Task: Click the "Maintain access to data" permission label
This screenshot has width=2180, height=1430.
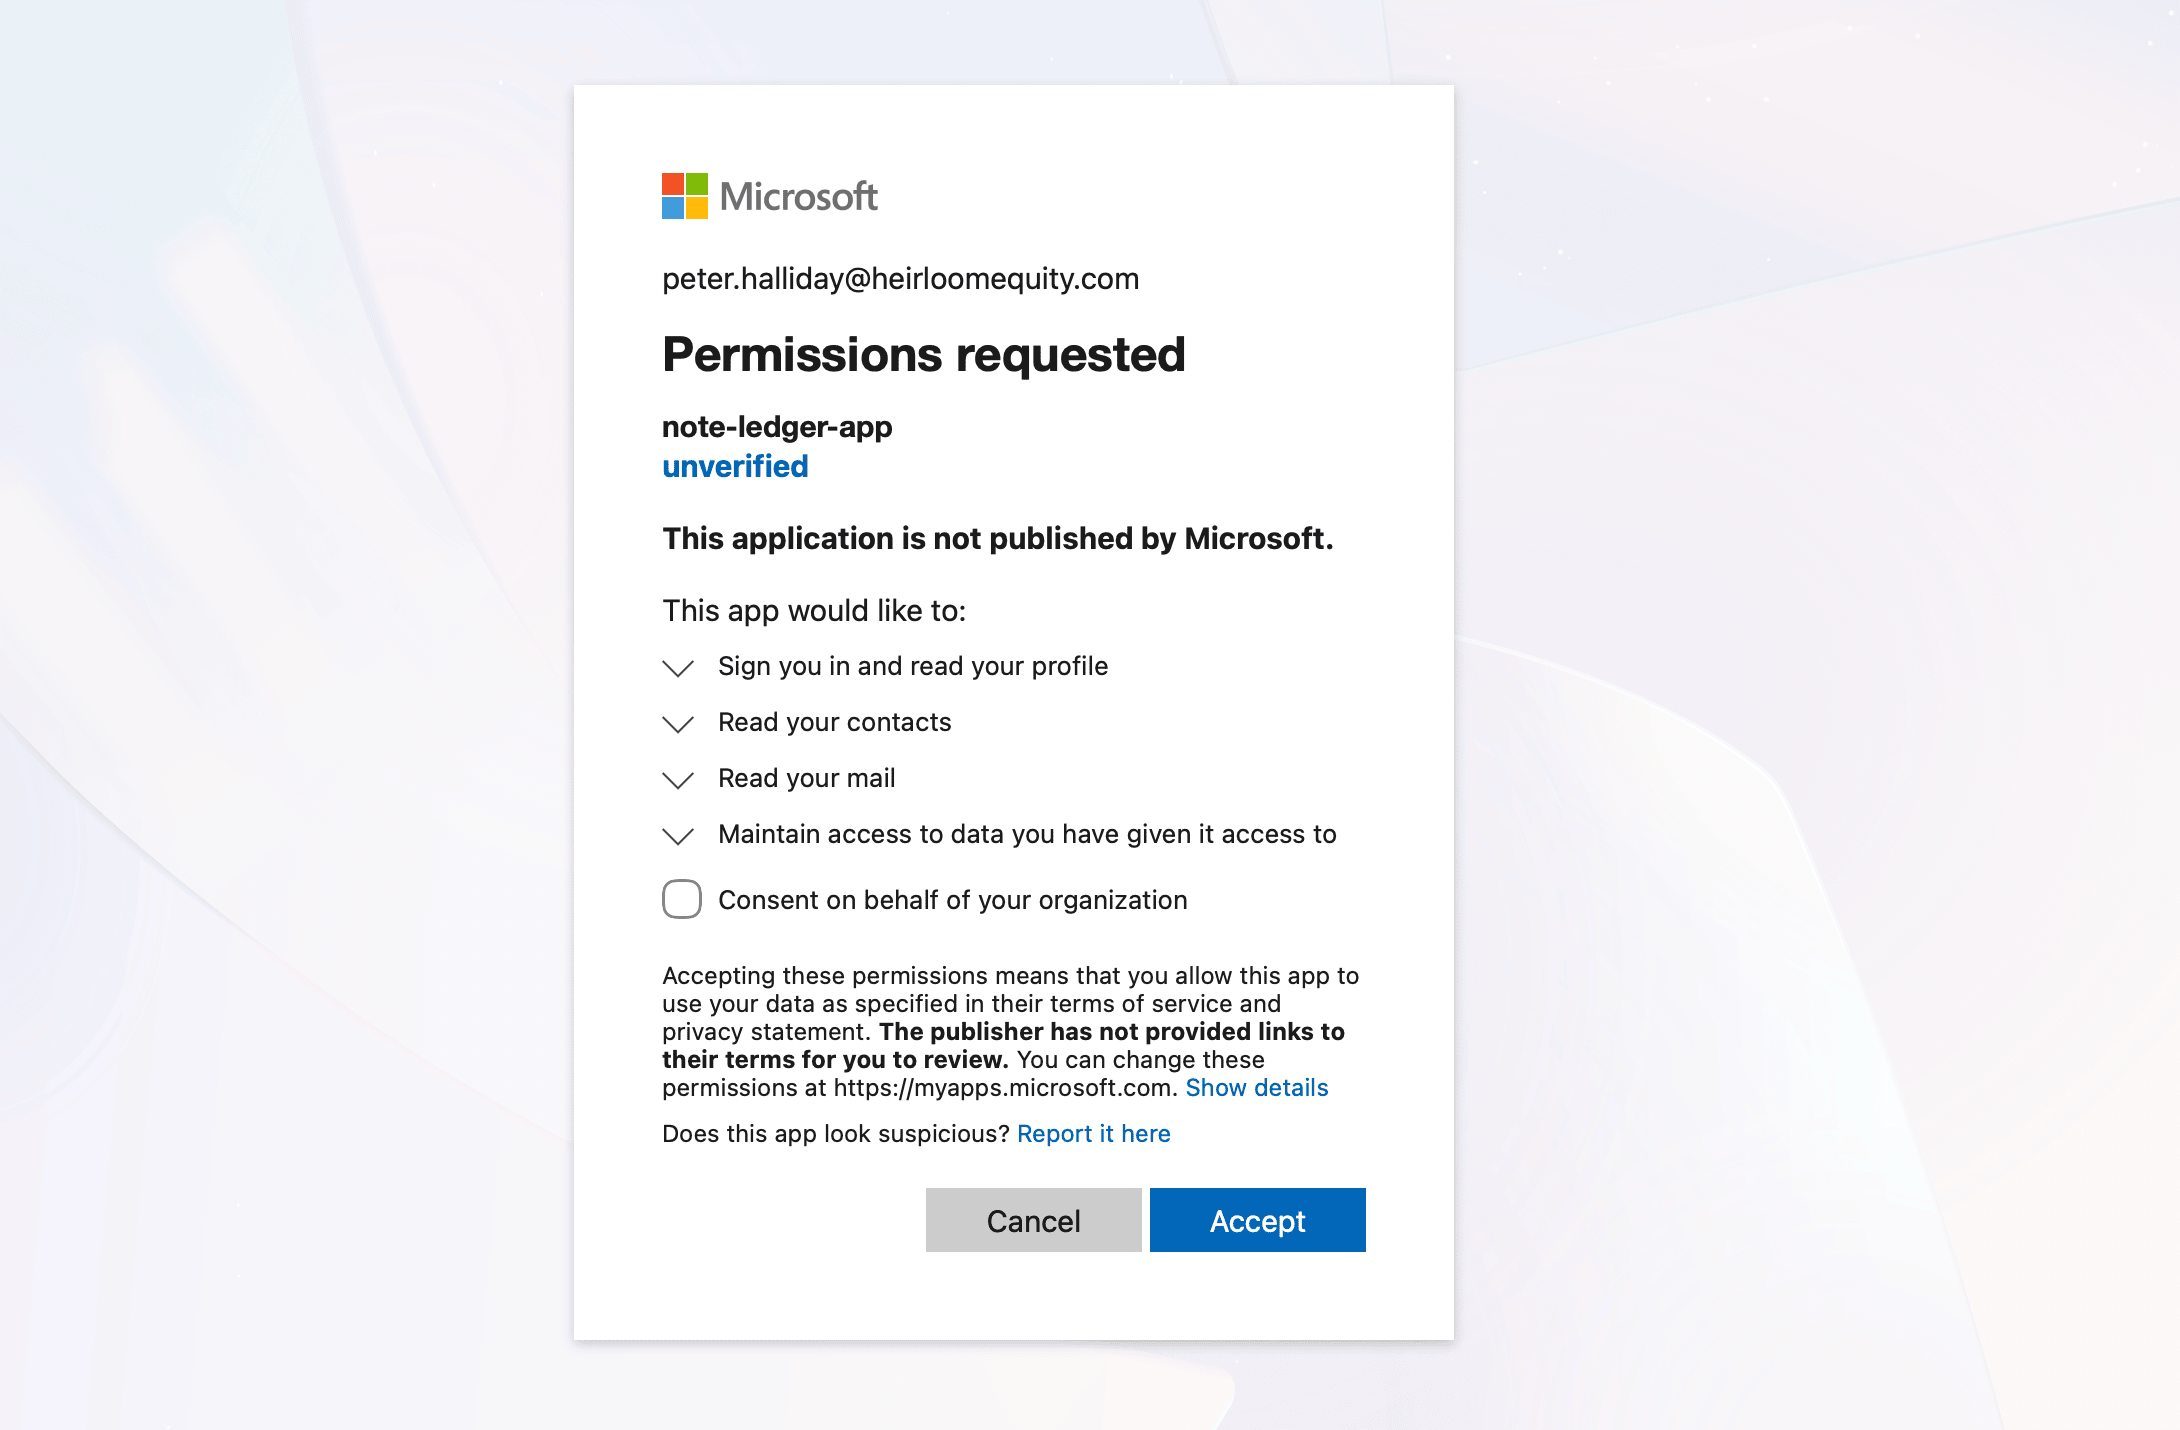Action: [1027, 834]
